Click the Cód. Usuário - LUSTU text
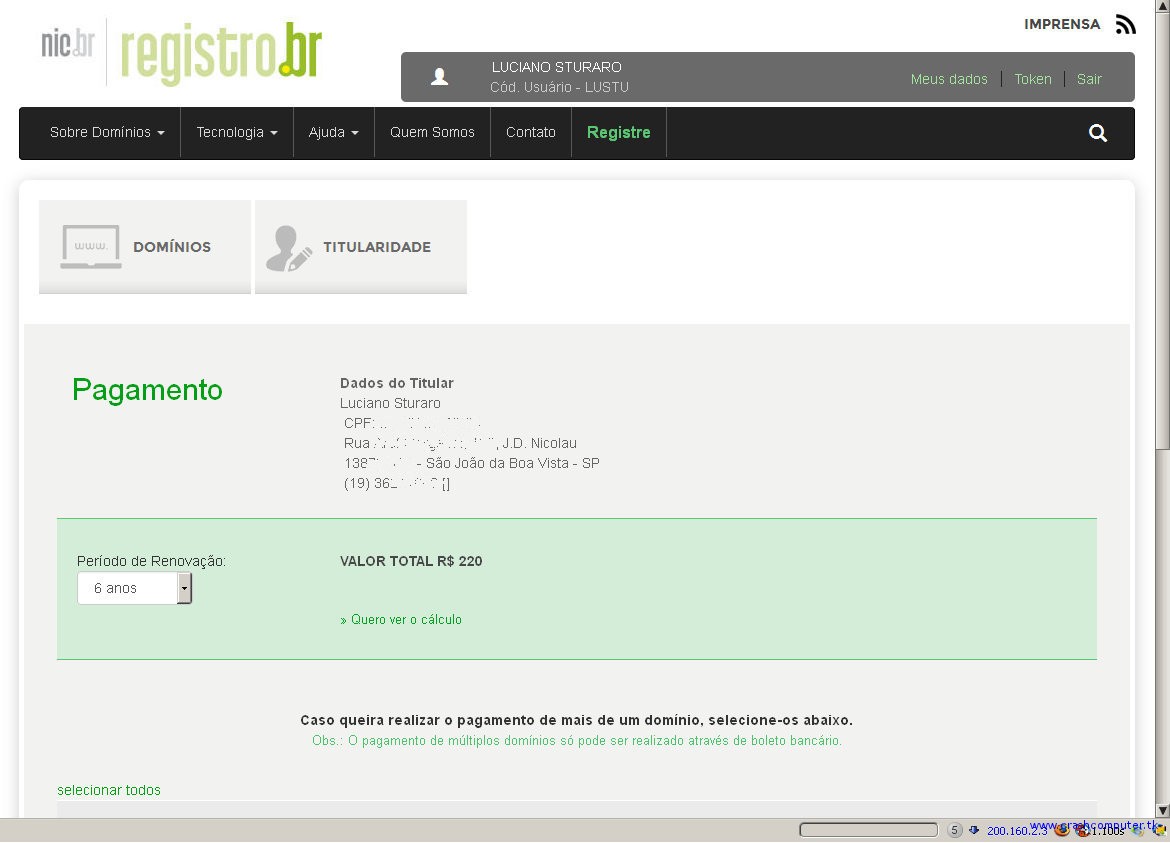Viewport: 1170px width, 843px height. pos(559,87)
